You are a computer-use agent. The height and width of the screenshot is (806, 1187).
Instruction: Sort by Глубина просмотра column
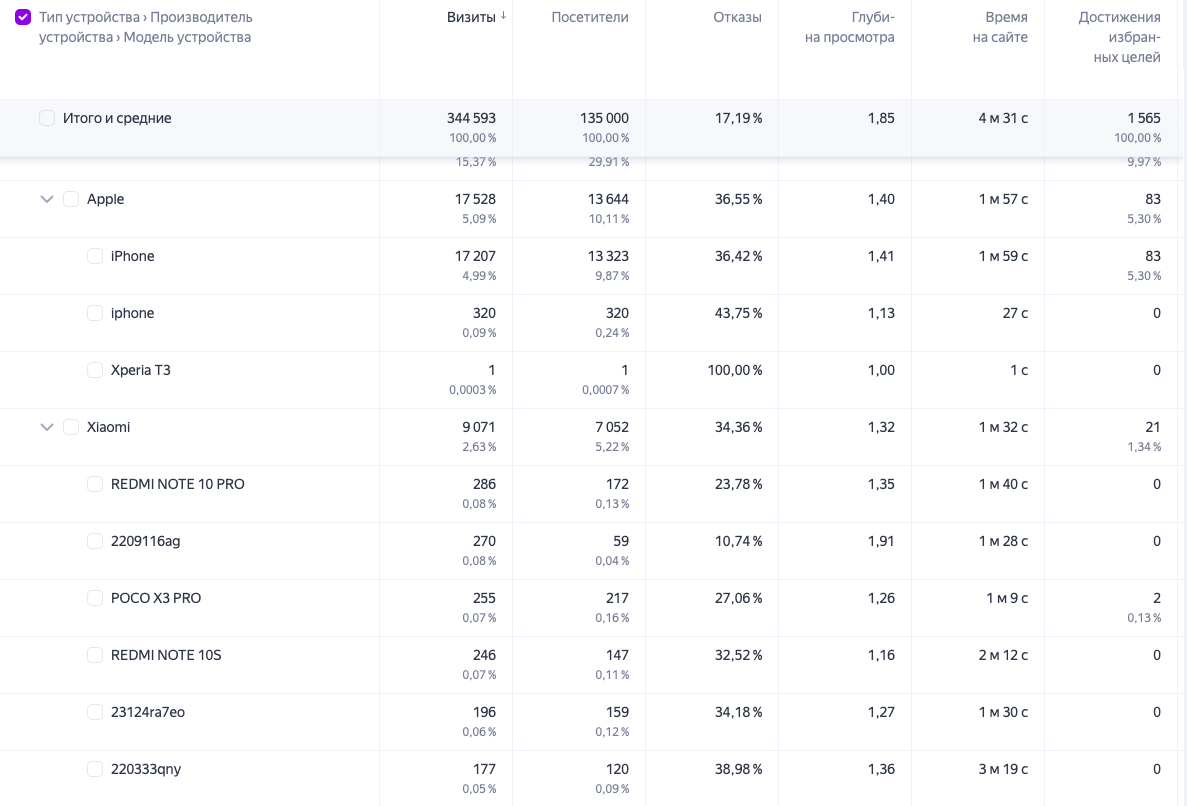click(x=849, y=27)
